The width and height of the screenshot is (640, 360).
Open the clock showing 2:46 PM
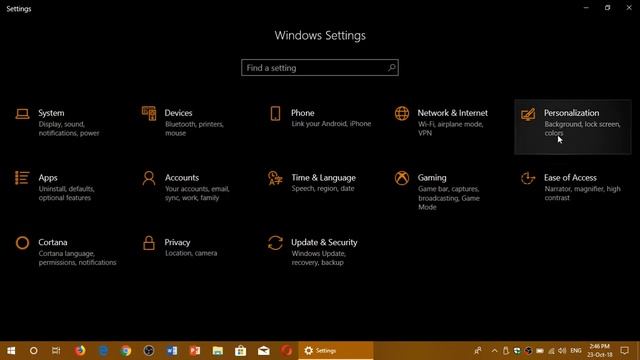[x=600, y=351]
